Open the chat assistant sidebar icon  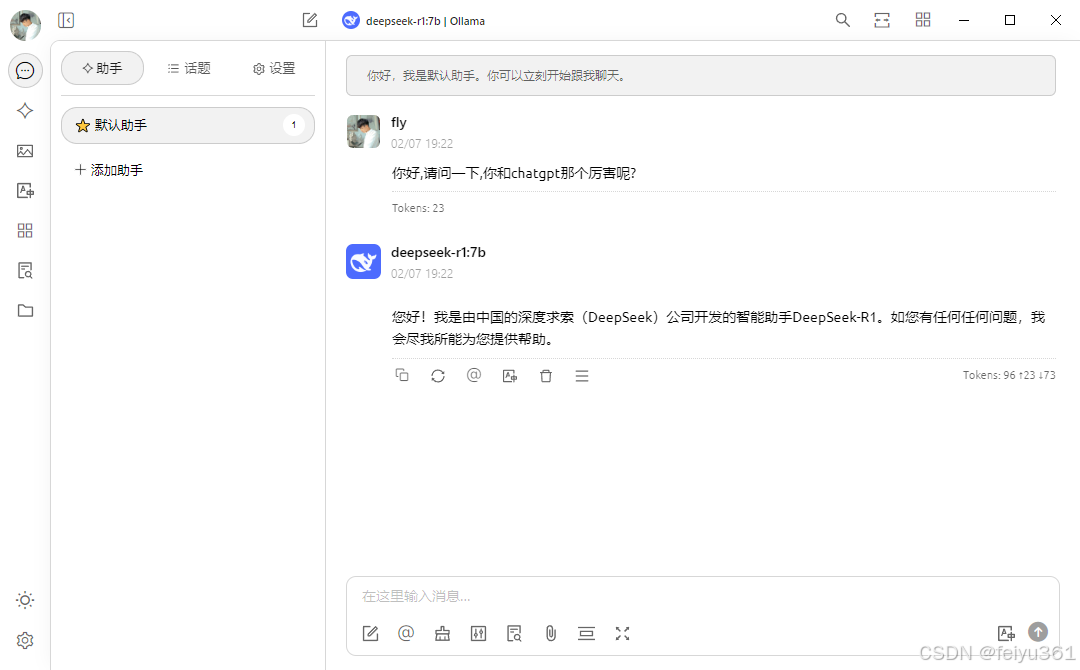(25, 70)
